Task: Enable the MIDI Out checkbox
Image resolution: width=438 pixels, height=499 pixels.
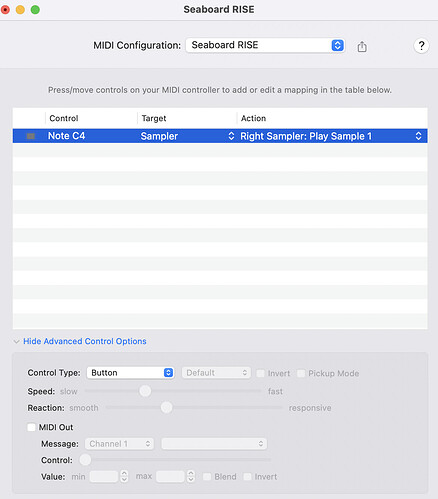Action: (31, 427)
